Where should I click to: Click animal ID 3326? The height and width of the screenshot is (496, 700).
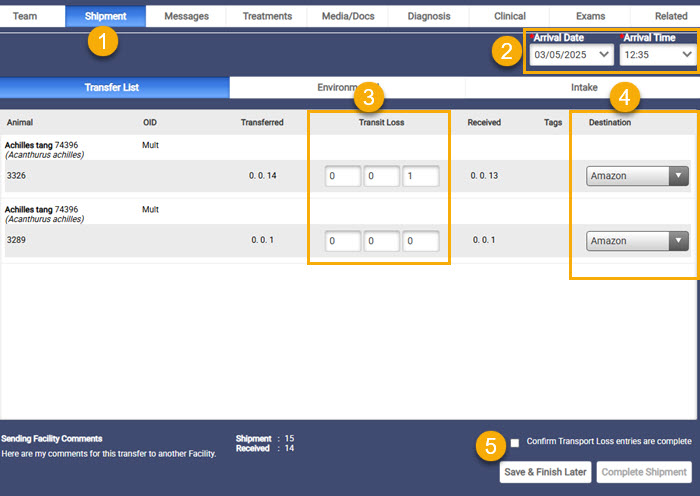16,175
